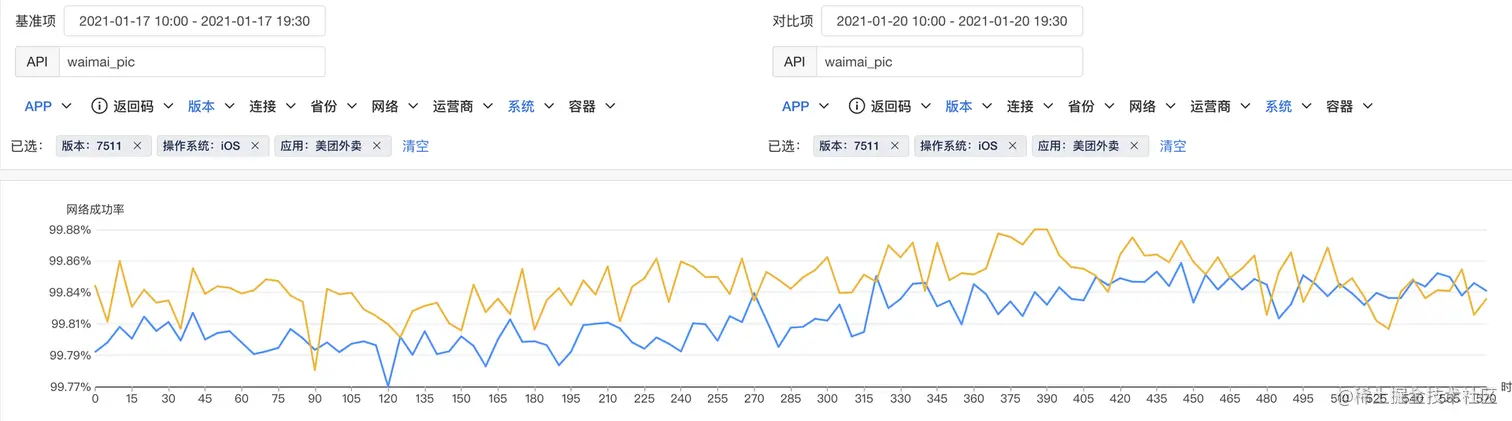
Task: Click the 99.77% y-axis label
Action: pyautogui.click(x=69, y=387)
